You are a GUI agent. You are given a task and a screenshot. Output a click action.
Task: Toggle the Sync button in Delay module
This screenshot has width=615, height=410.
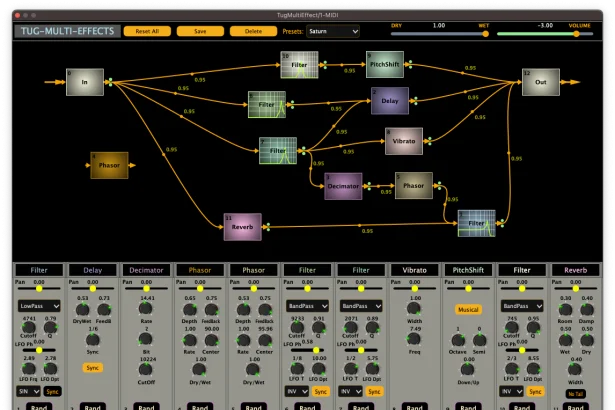coord(93,368)
